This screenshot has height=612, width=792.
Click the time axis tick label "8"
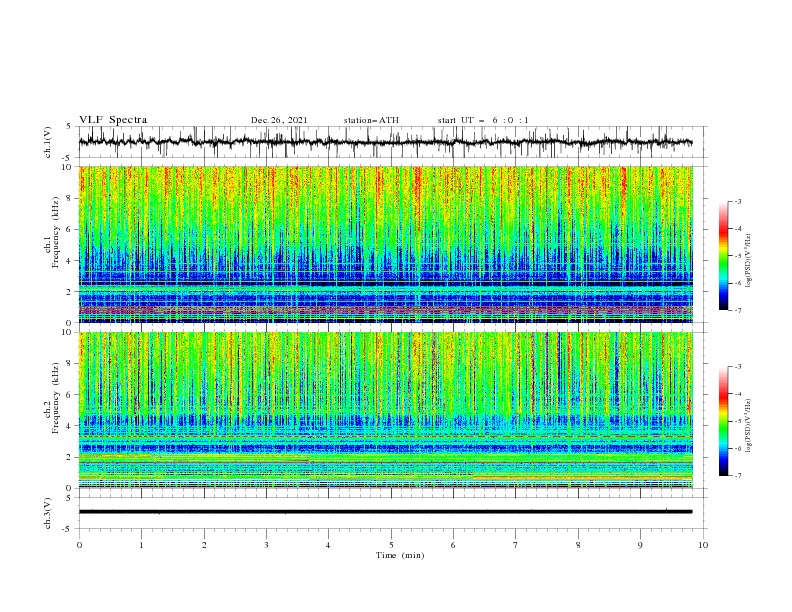coord(578,545)
